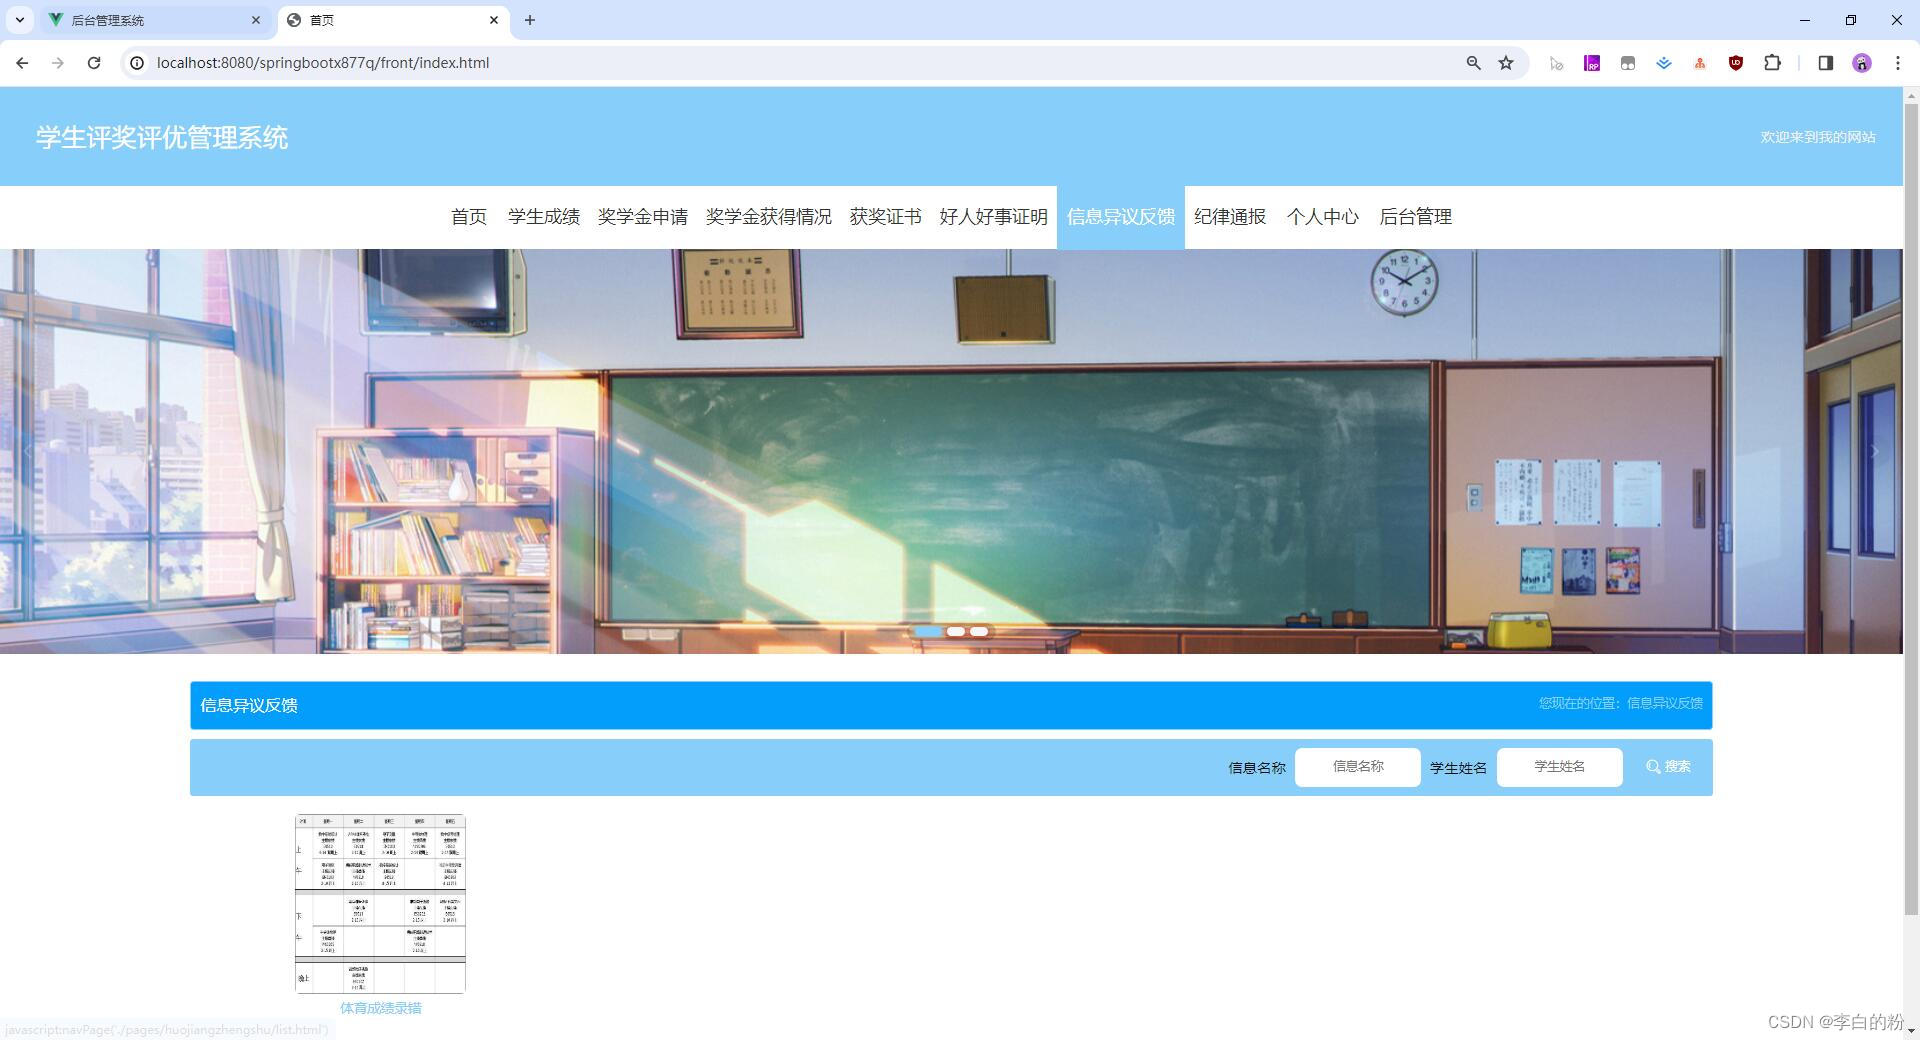Image resolution: width=1920 pixels, height=1040 pixels.
Task: Click the blue double-chevron extension icon
Action: tap(1664, 63)
